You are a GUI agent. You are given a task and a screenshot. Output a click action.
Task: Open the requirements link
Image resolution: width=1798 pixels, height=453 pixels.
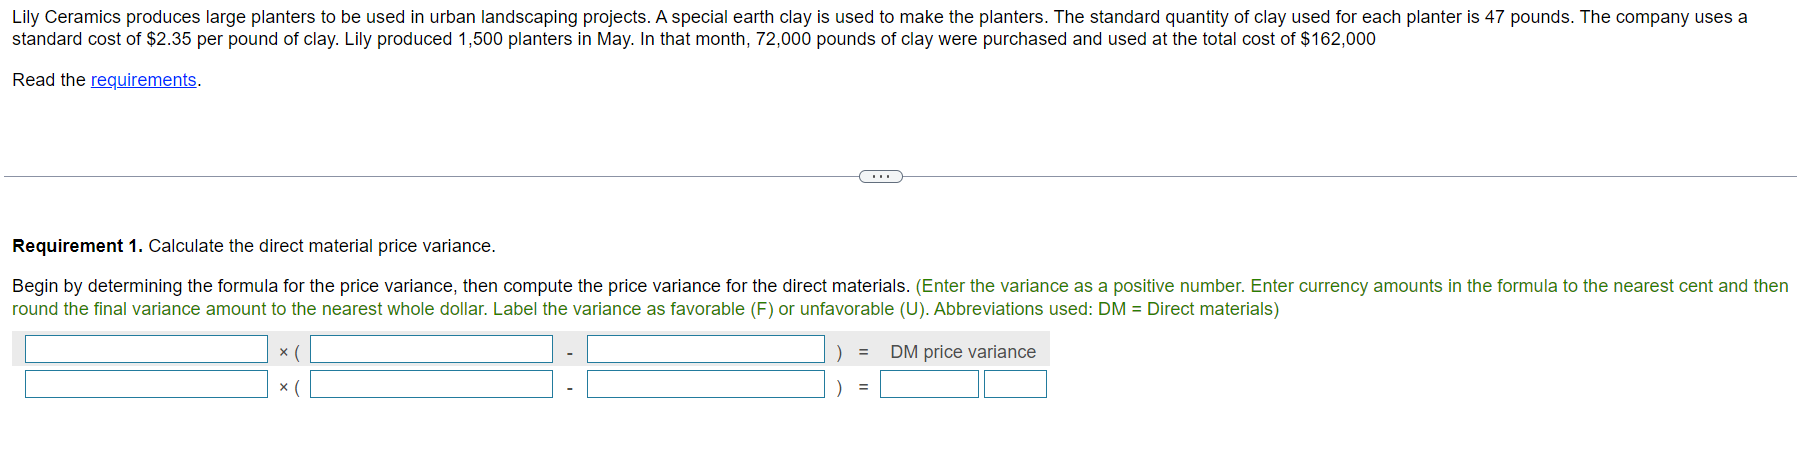143,80
